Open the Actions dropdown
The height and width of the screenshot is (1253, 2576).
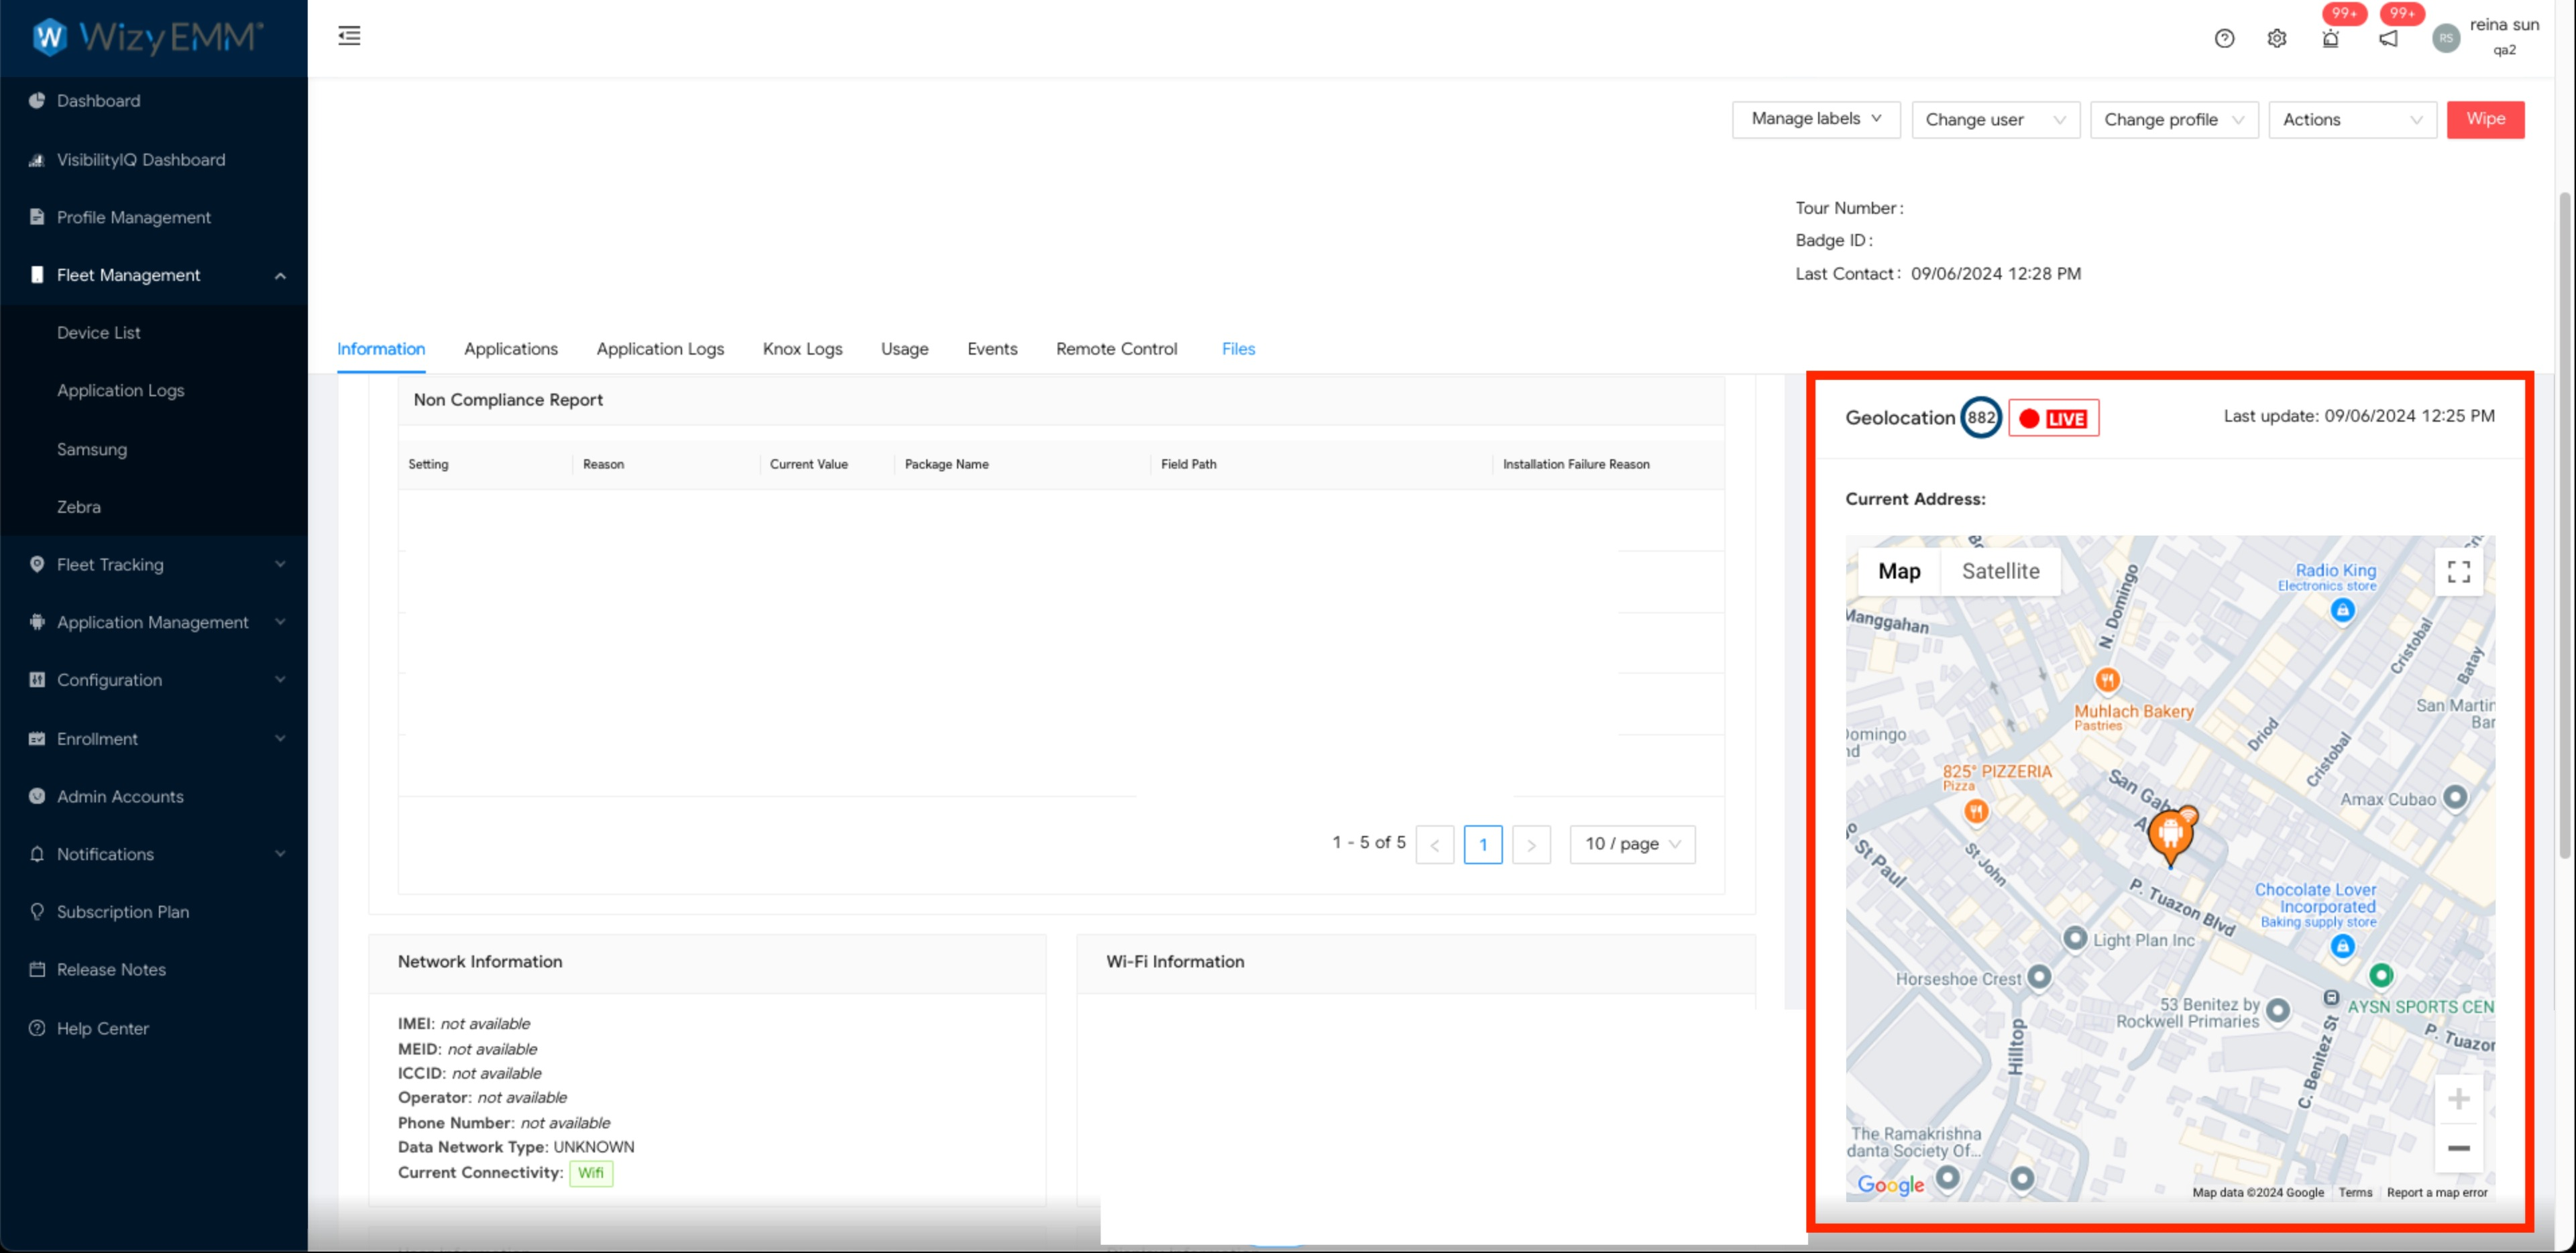tap(2351, 120)
